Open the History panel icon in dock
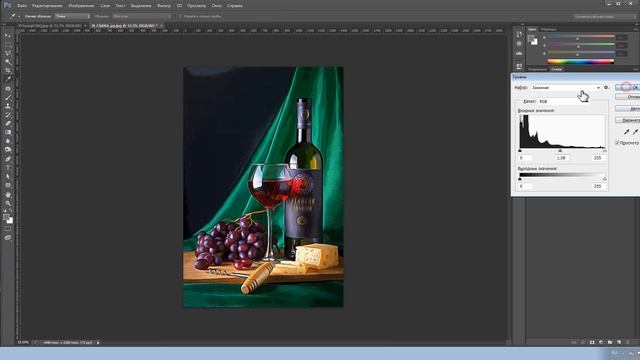640x360 pixels. pyautogui.click(x=519, y=35)
